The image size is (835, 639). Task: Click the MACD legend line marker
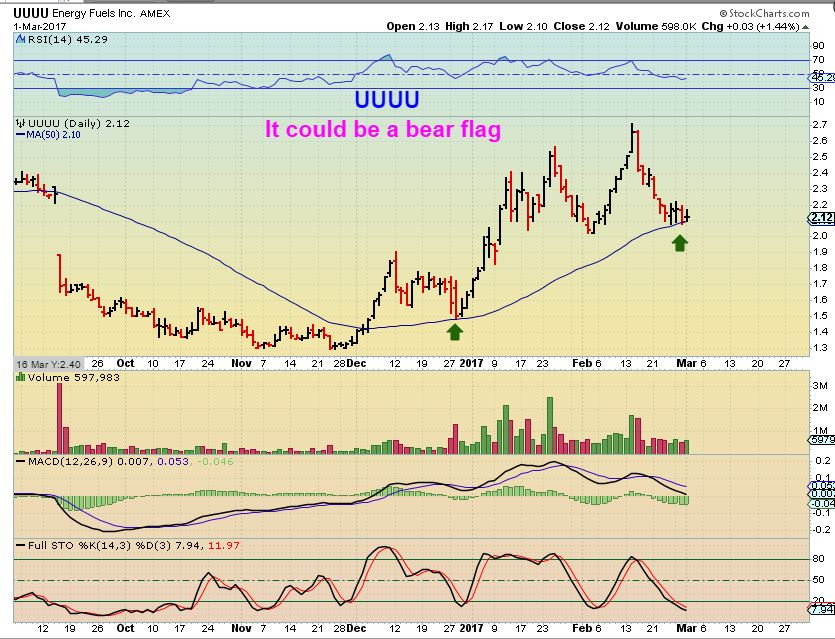pyautogui.click(x=21, y=461)
